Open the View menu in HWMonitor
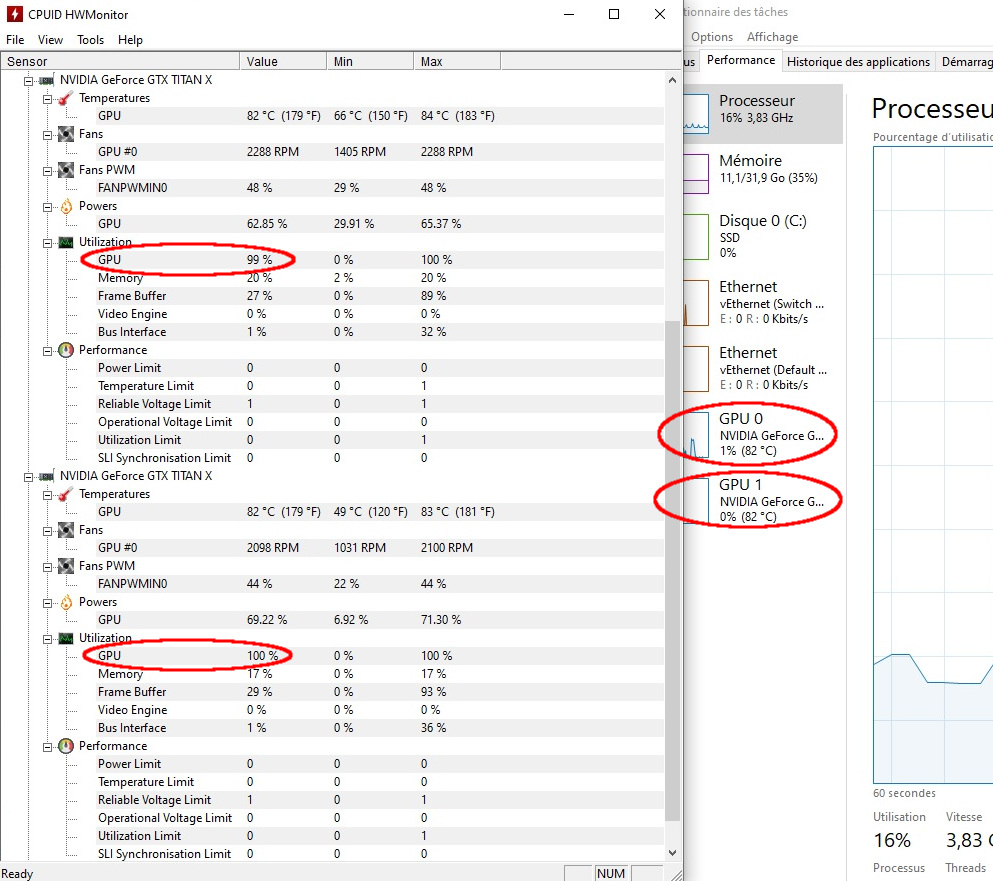The height and width of the screenshot is (881, 993). pos(50,40)
